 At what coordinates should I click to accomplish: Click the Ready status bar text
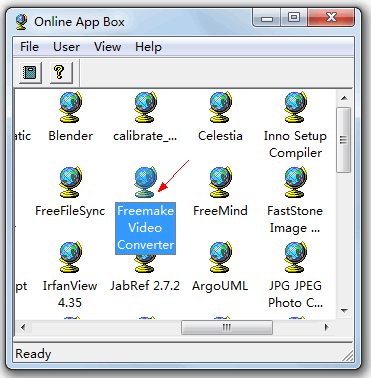[x=33, y=354]
